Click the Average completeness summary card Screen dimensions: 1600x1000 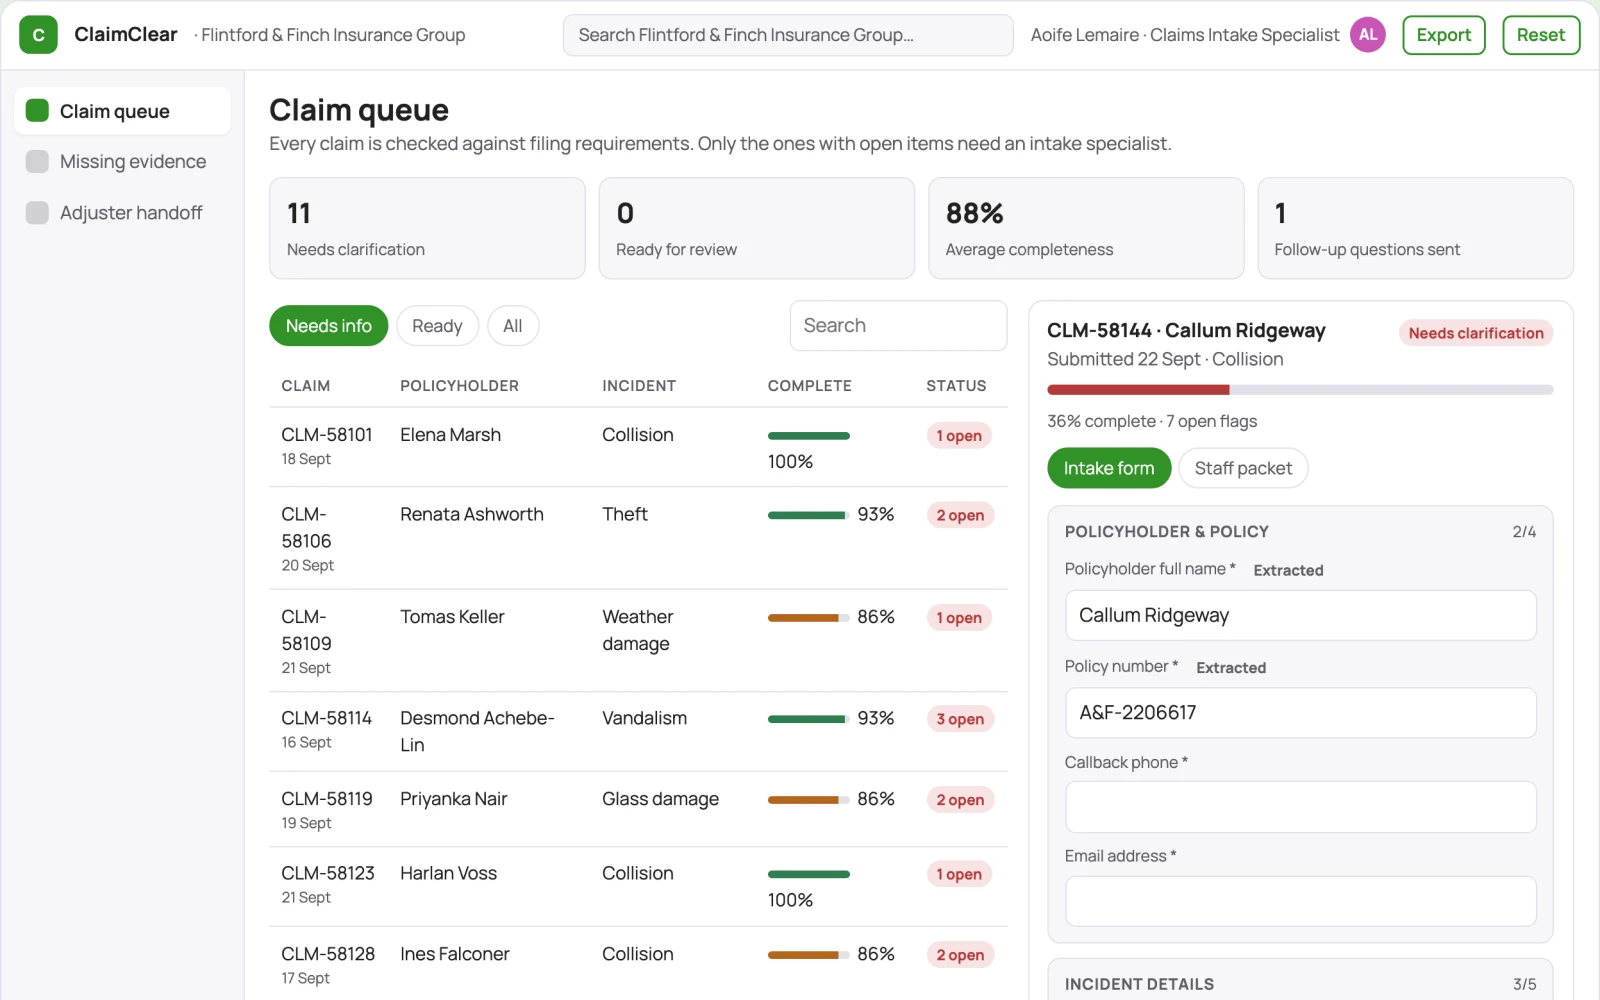tap(1086, 228)
